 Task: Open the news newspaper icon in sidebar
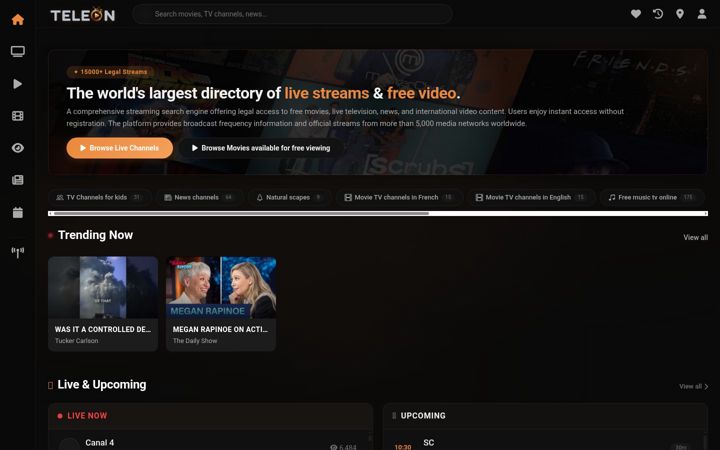coord(17,180)
